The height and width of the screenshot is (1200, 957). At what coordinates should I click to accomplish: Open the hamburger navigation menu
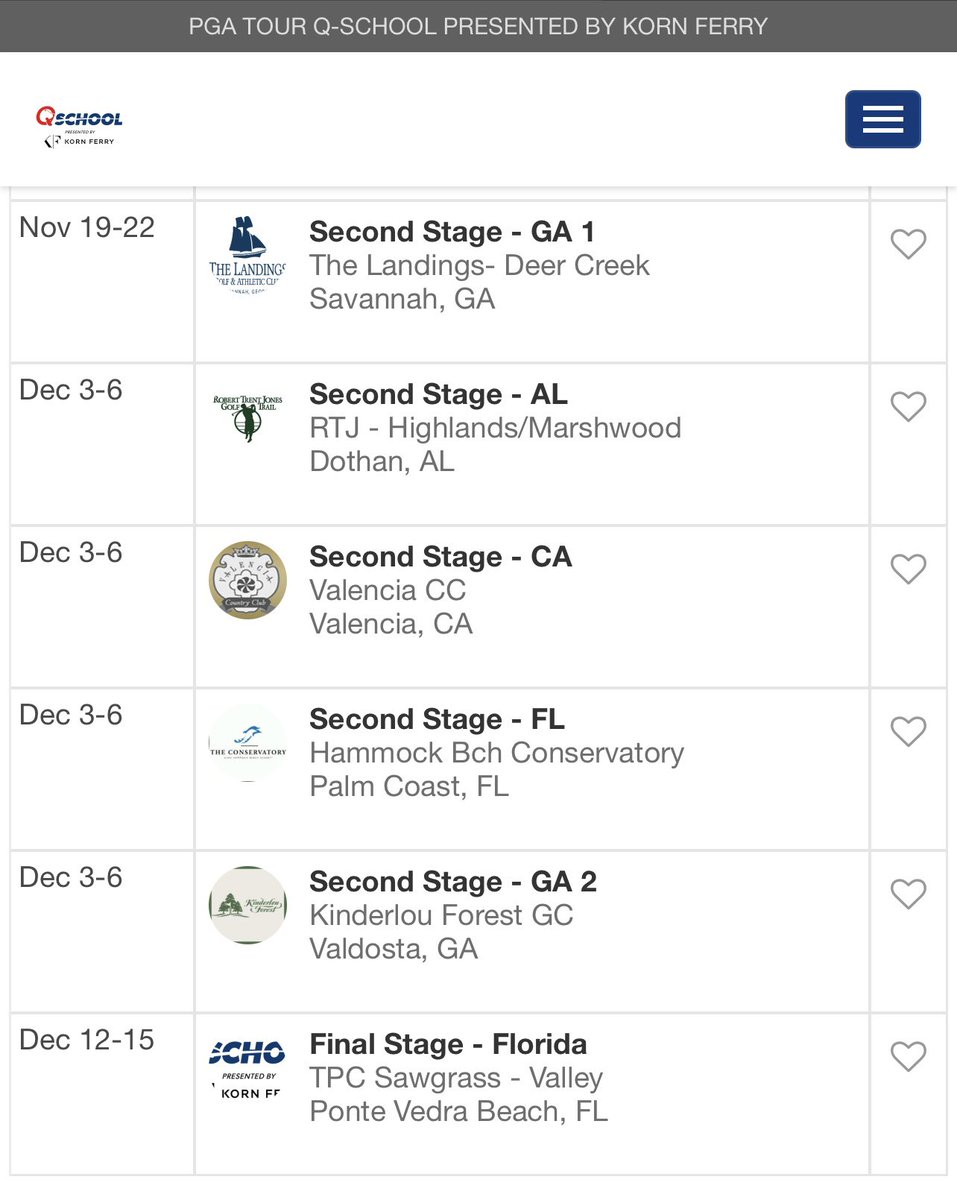(882, 120)
